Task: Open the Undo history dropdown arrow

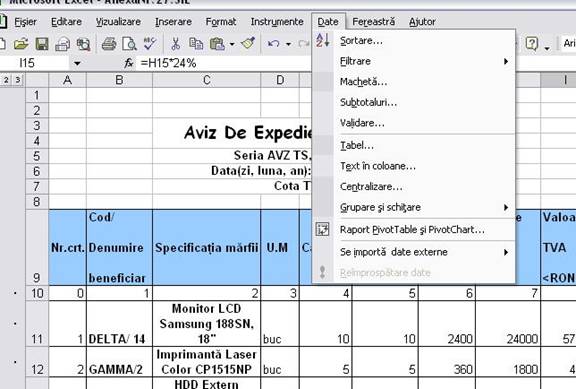Action: pyautogui.click(x=288, y=44)
